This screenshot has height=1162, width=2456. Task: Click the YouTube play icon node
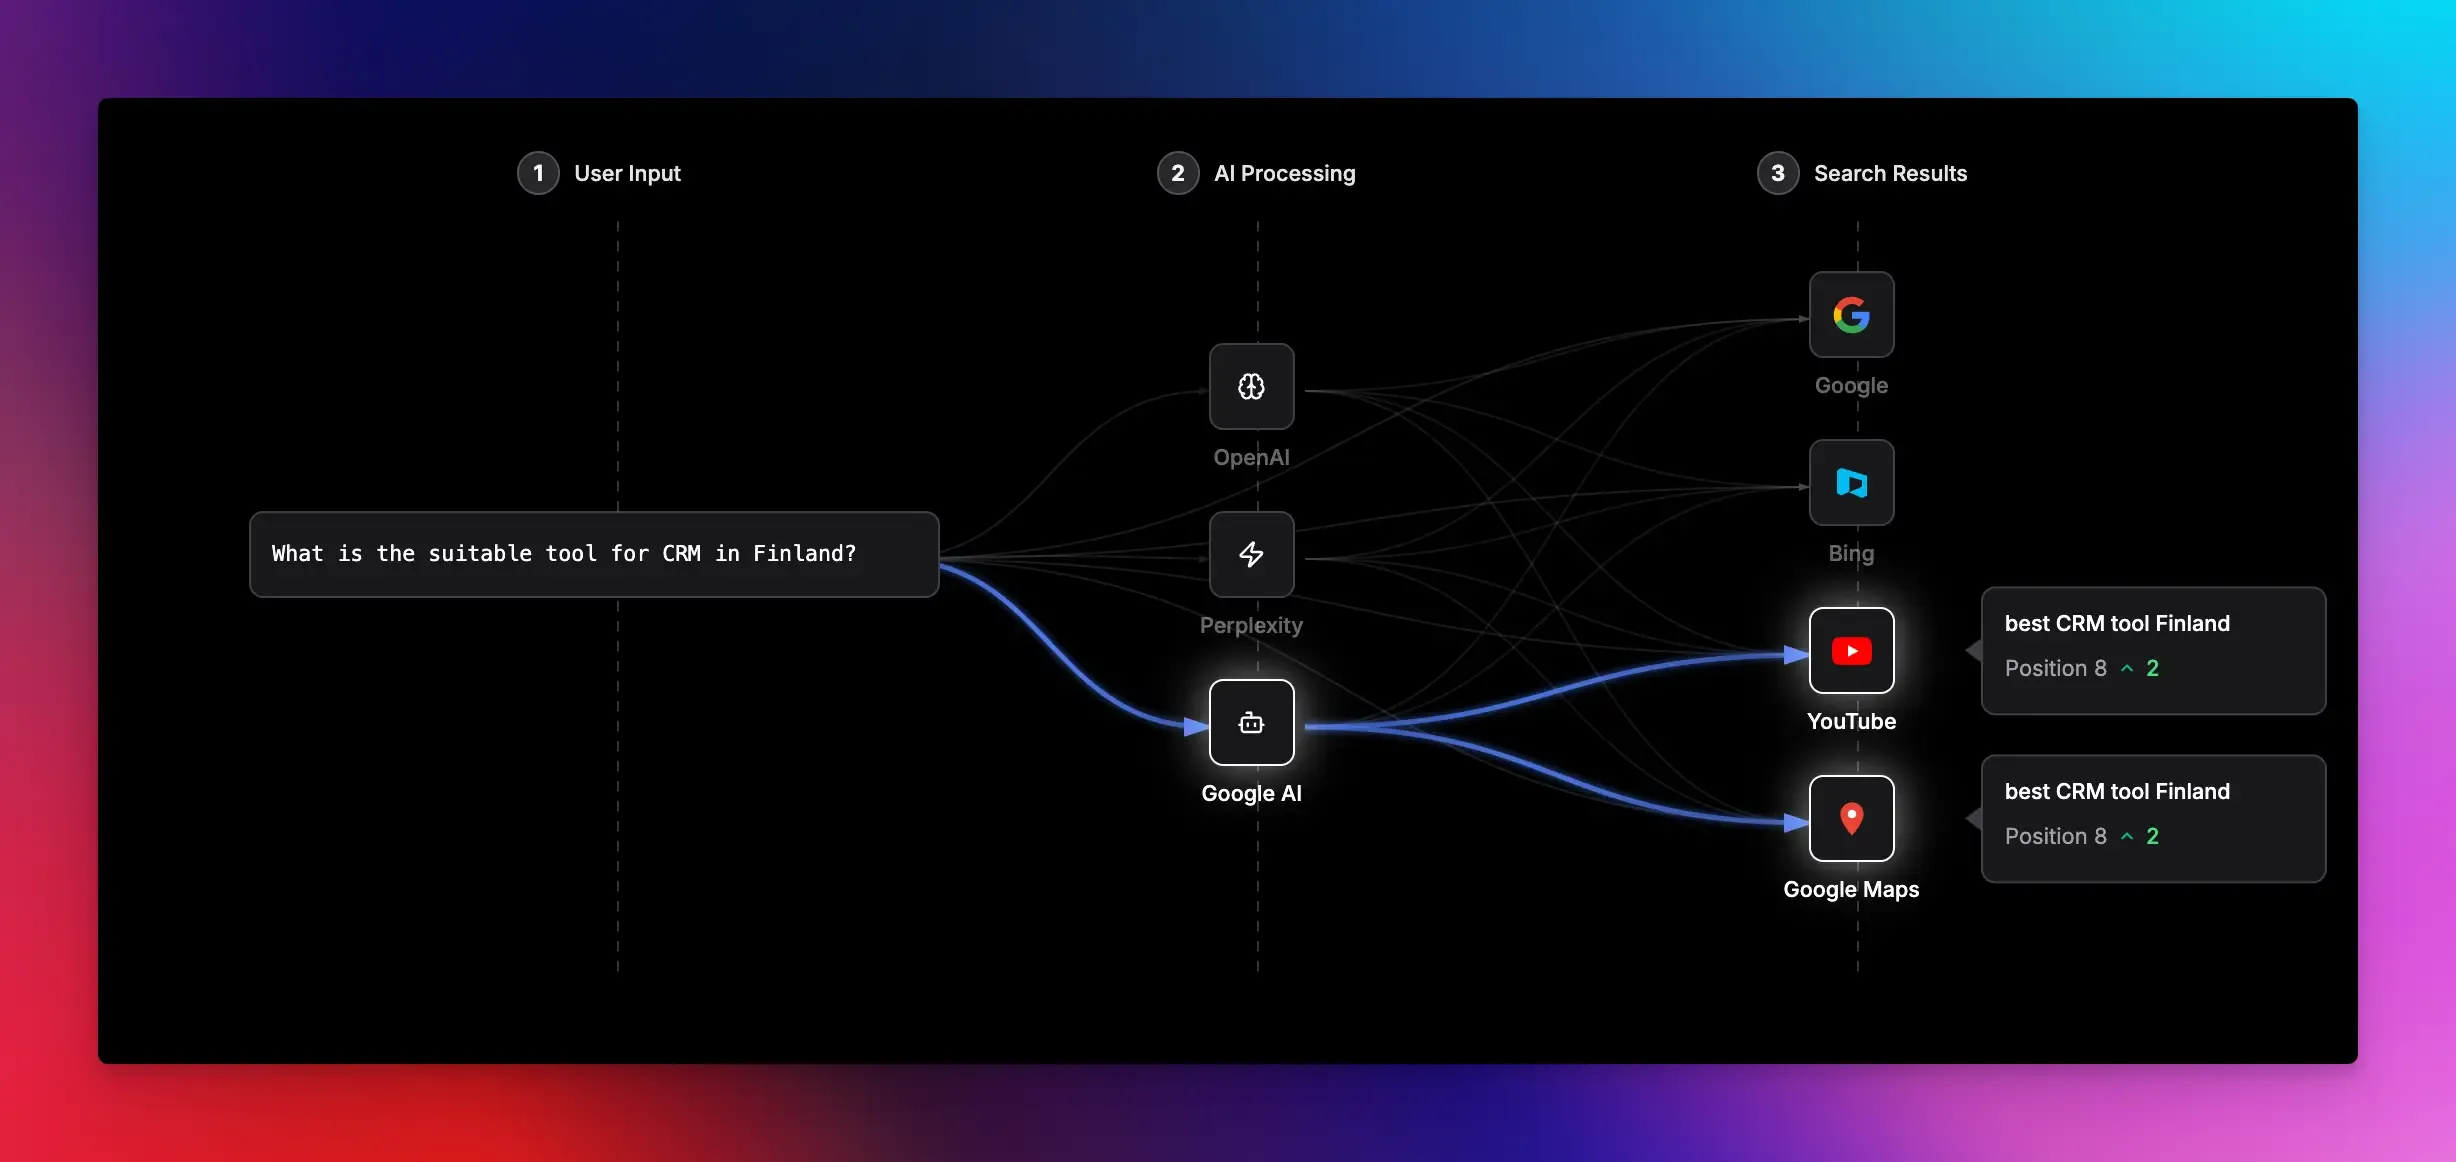point(1851,651)
